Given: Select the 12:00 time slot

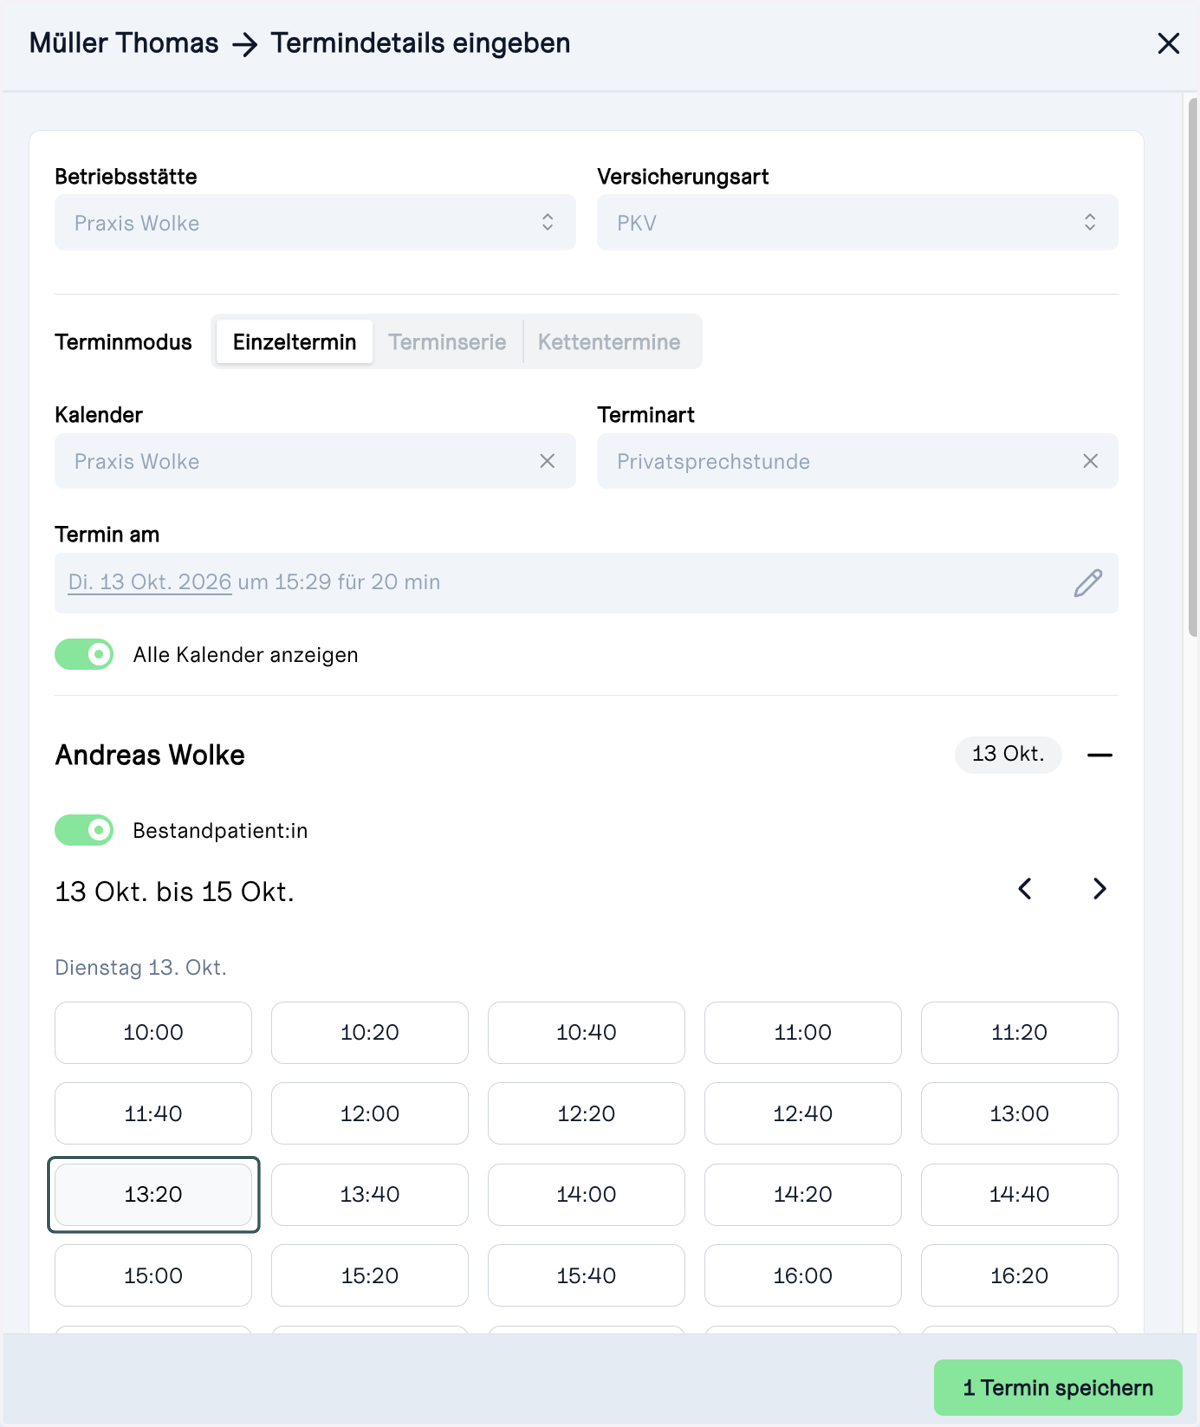Looking at the screenshot, I should pyautogui.click(x=370, y=1114).
